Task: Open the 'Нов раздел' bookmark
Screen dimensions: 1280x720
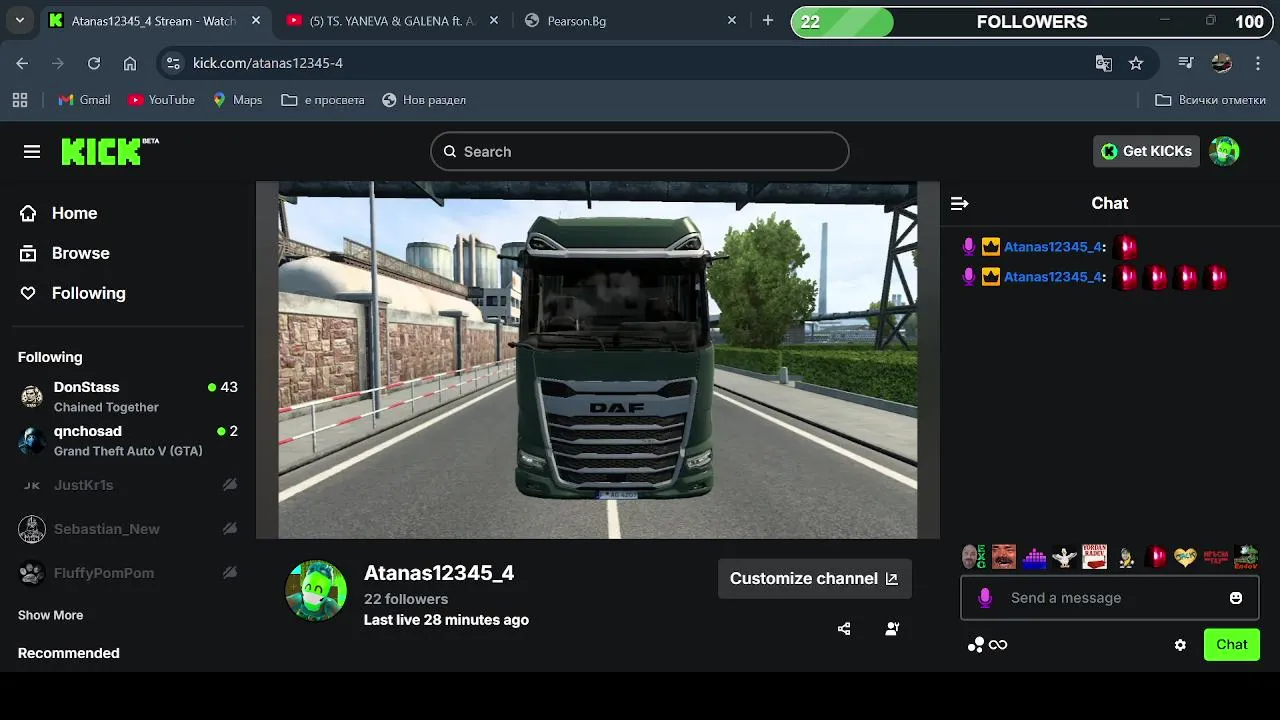Action: click(423, 100)
